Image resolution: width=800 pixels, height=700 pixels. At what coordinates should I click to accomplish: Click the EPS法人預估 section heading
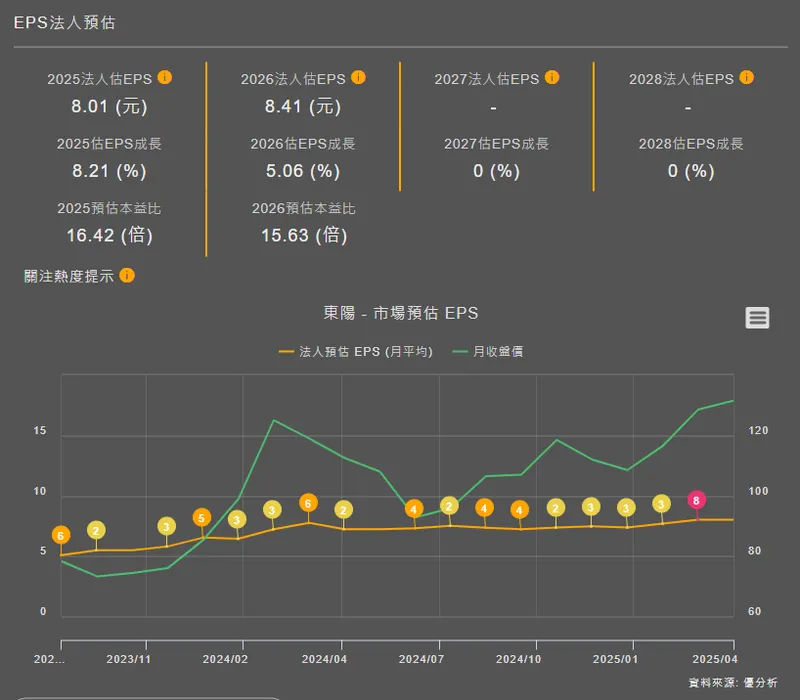[x=64, y=22]
